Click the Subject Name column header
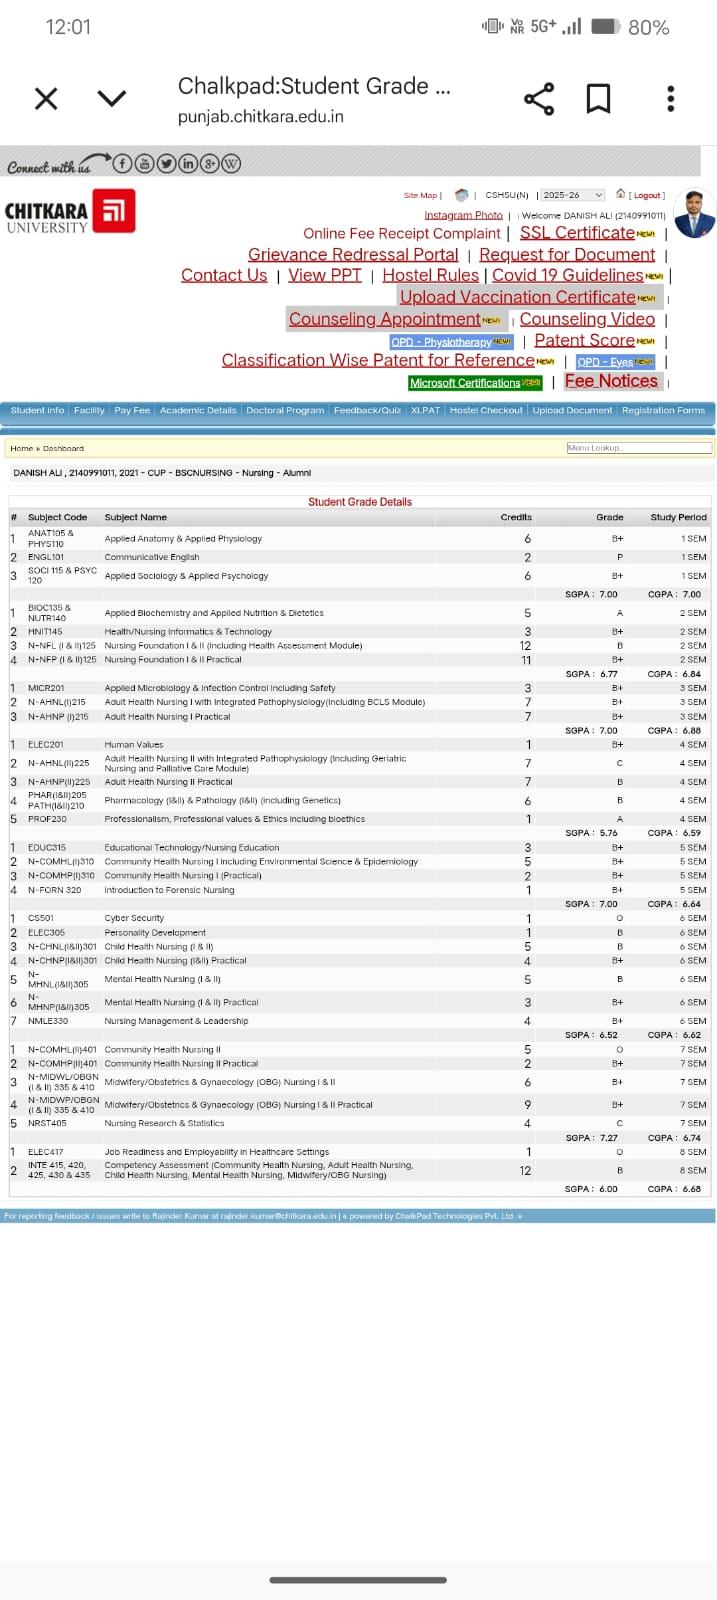This screenshot has width=717, height=1600. [x=136, y=518]
